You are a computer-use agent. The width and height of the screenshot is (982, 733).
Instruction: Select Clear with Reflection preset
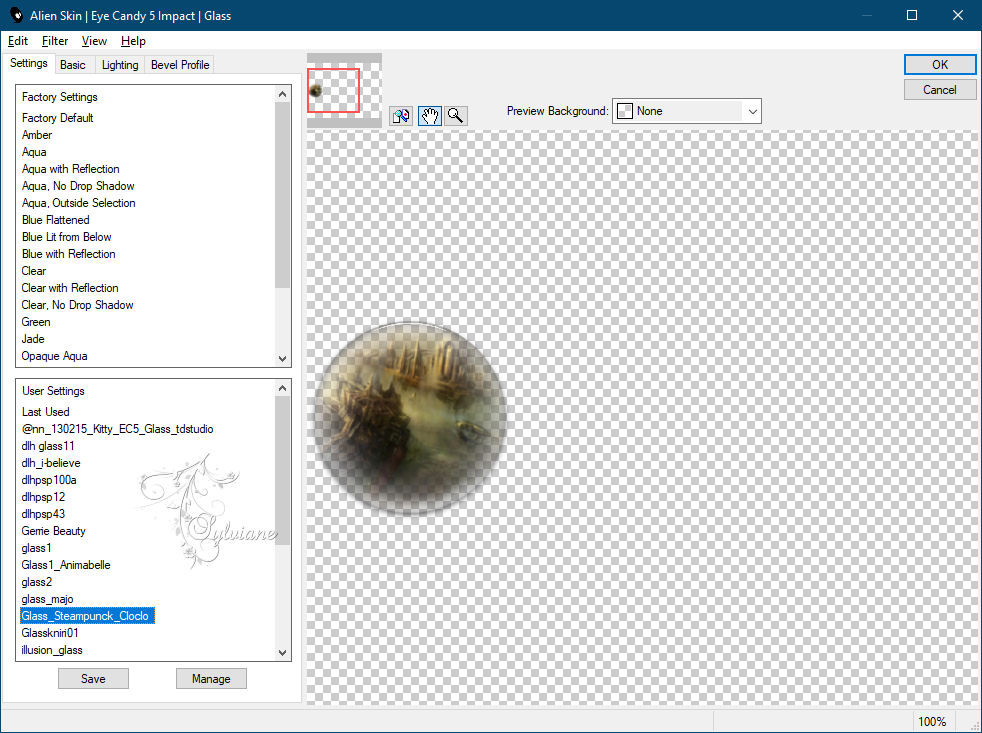(x=70, y=288)
